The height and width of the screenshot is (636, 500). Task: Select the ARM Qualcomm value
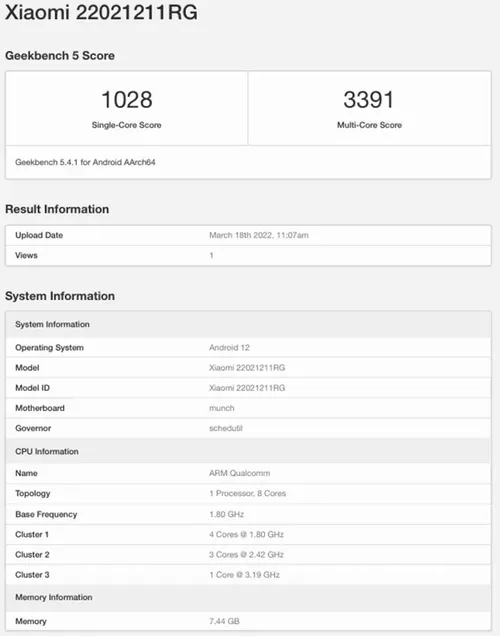pyautogui.click(x=239, y=473)
